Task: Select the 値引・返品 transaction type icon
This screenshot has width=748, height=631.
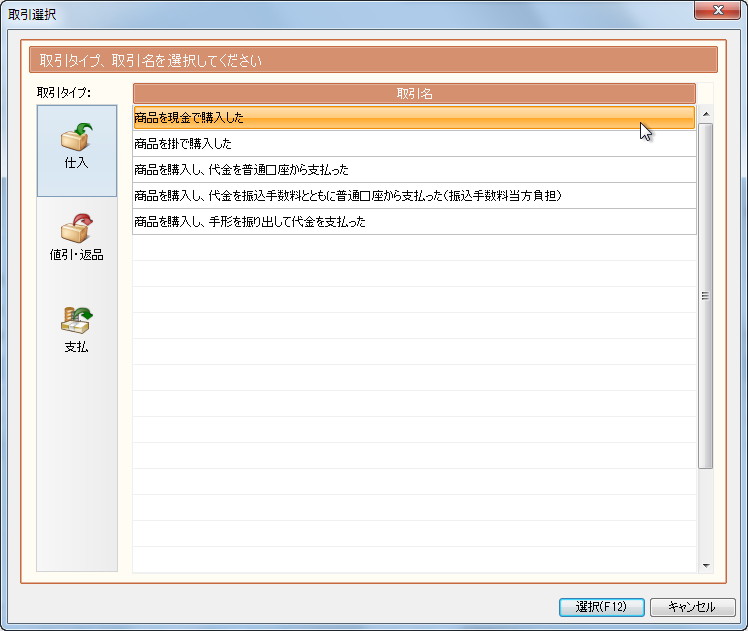Action: coord(77,238)
